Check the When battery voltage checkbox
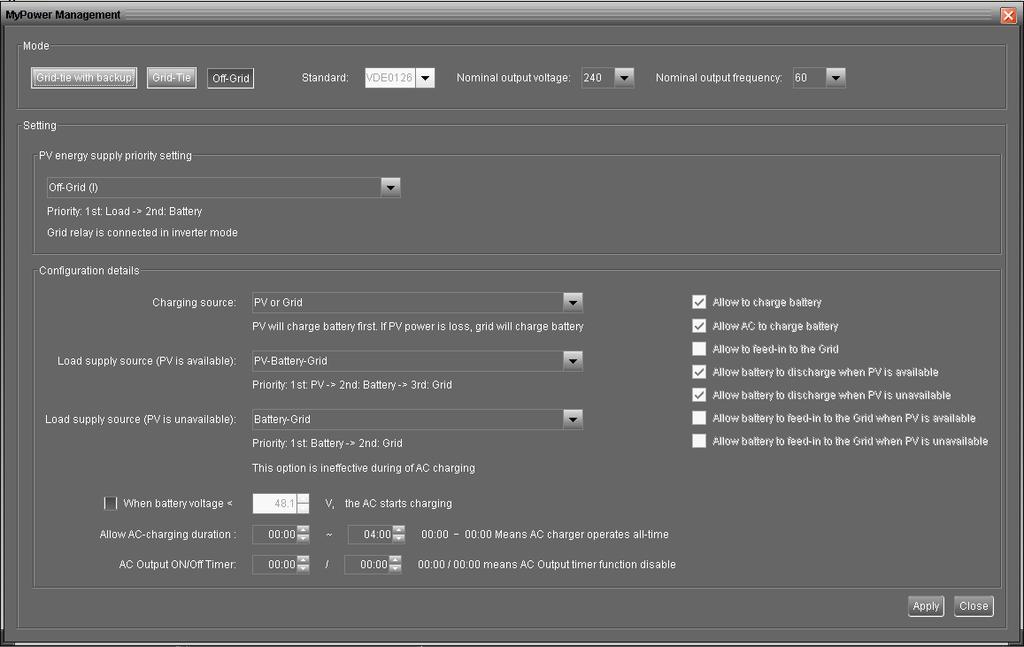Screen dimensions: 1024x647 [x=110, y=503]
